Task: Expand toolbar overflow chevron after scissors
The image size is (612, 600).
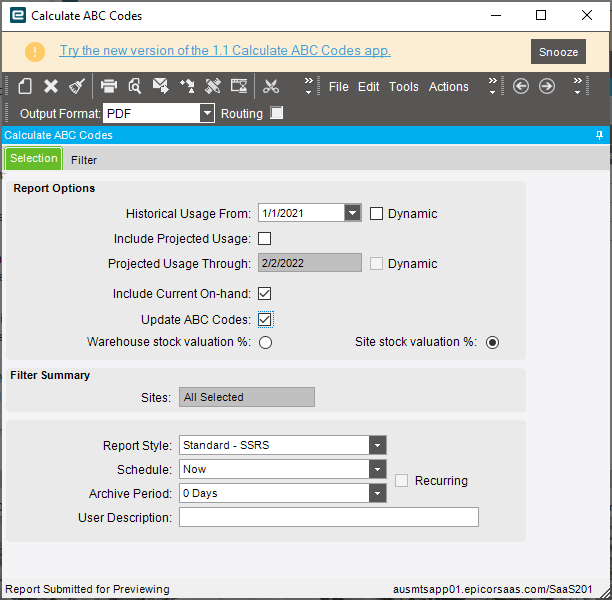Action: point(309,86)
